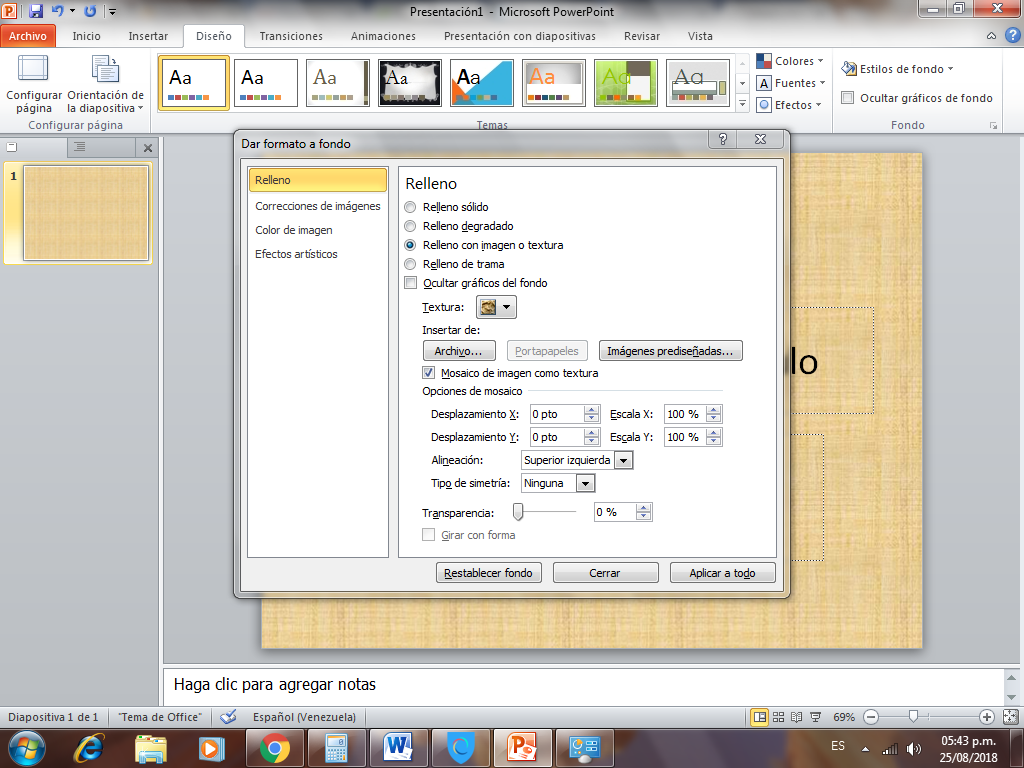Click the Redo icon in quick access toolbar
Screen dimensions: 1024x768
(91, 11)
